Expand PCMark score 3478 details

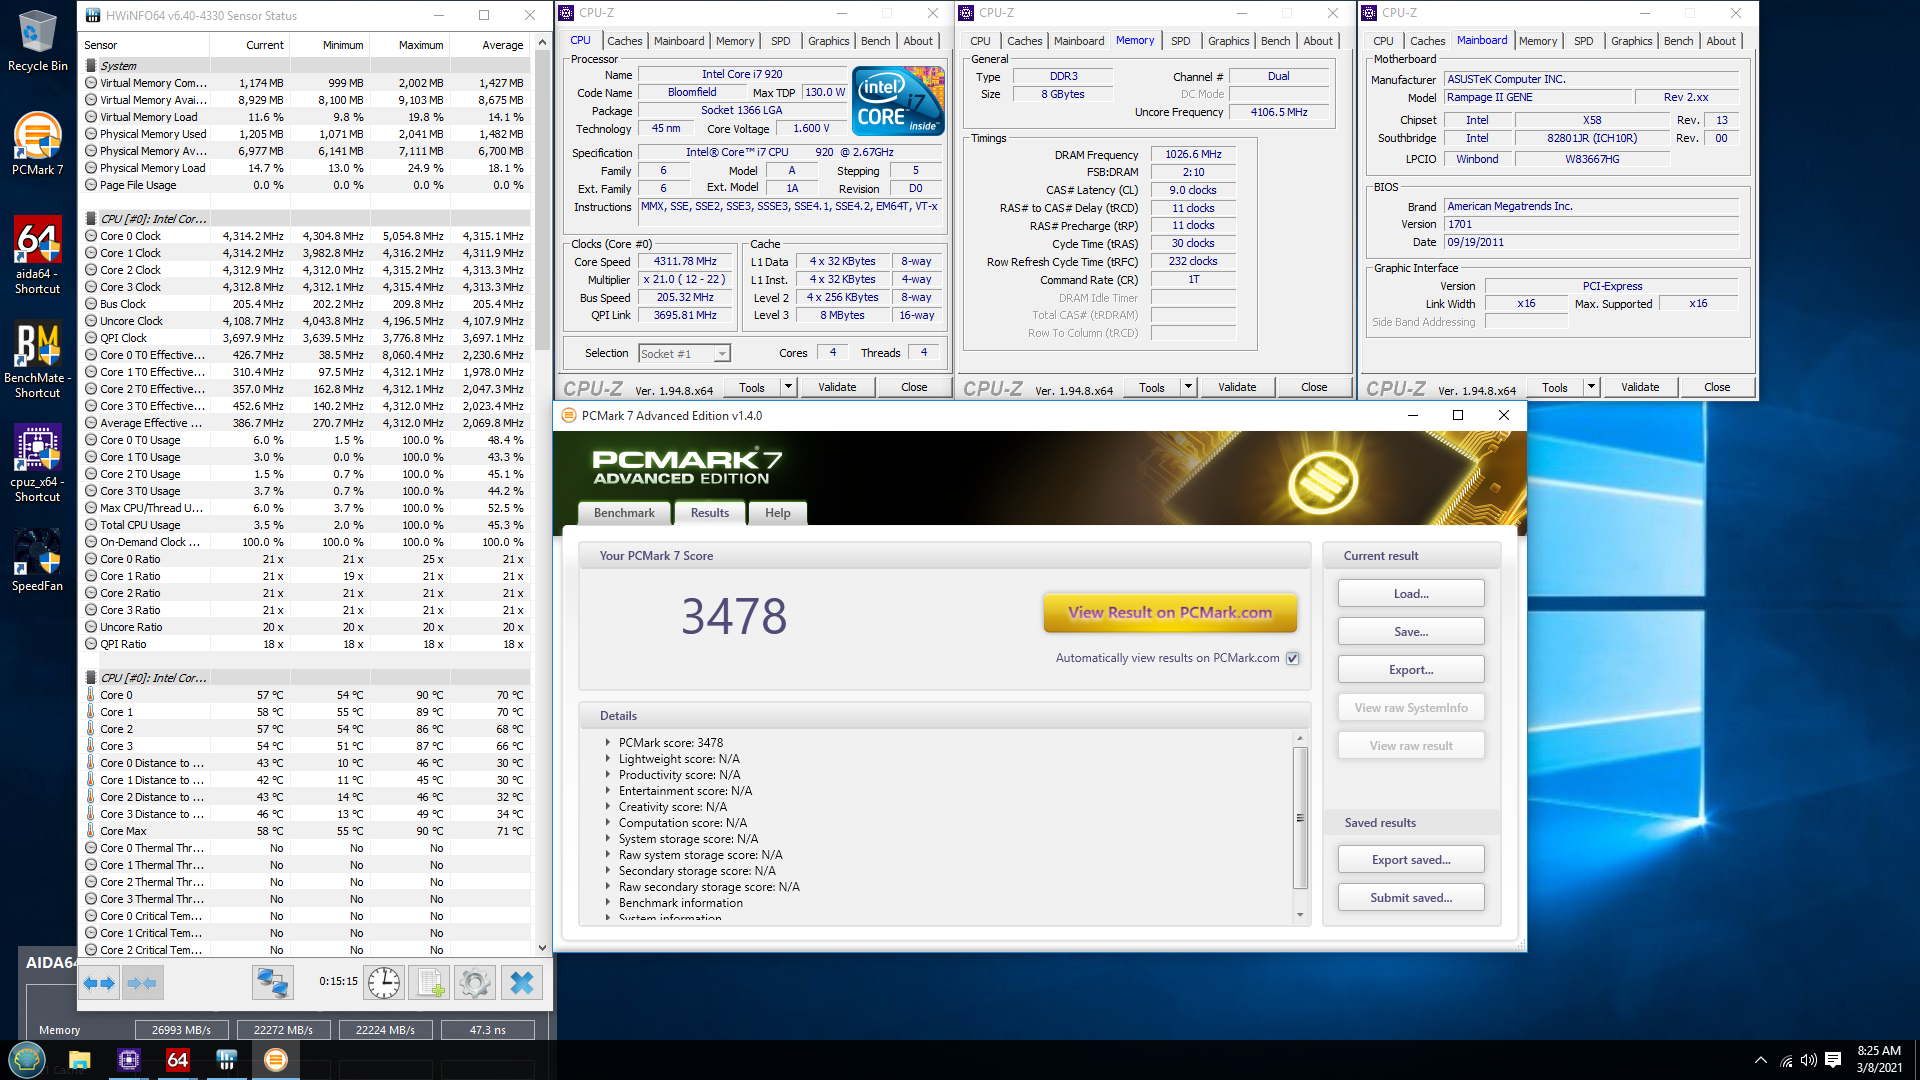click(607, 743)
